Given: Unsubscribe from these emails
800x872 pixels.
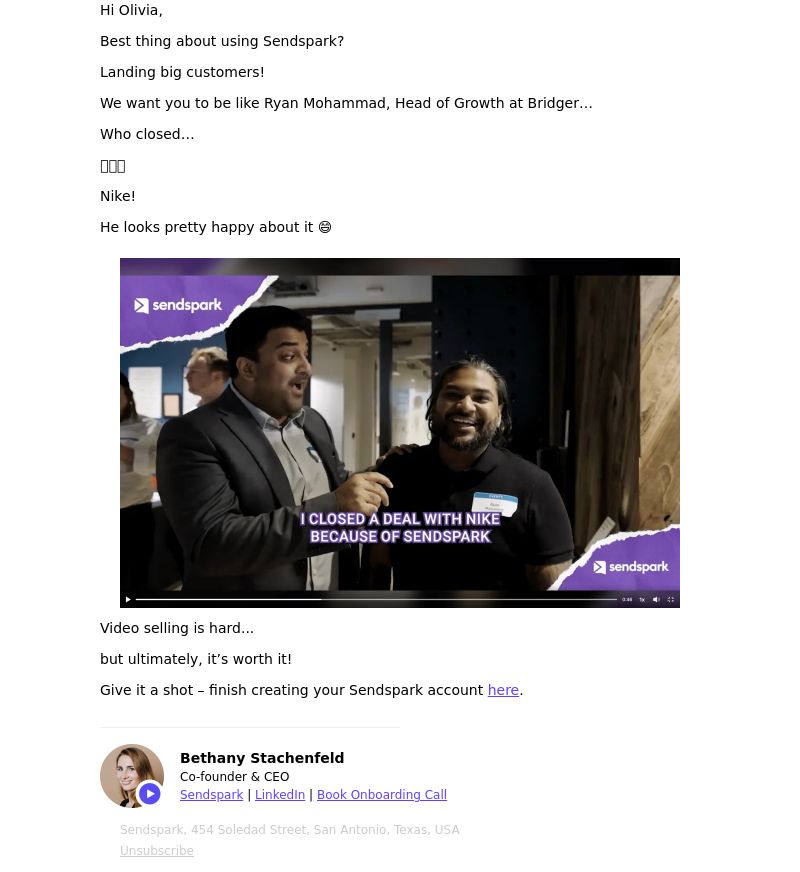Looking at the screenshot, I should 157,851.
